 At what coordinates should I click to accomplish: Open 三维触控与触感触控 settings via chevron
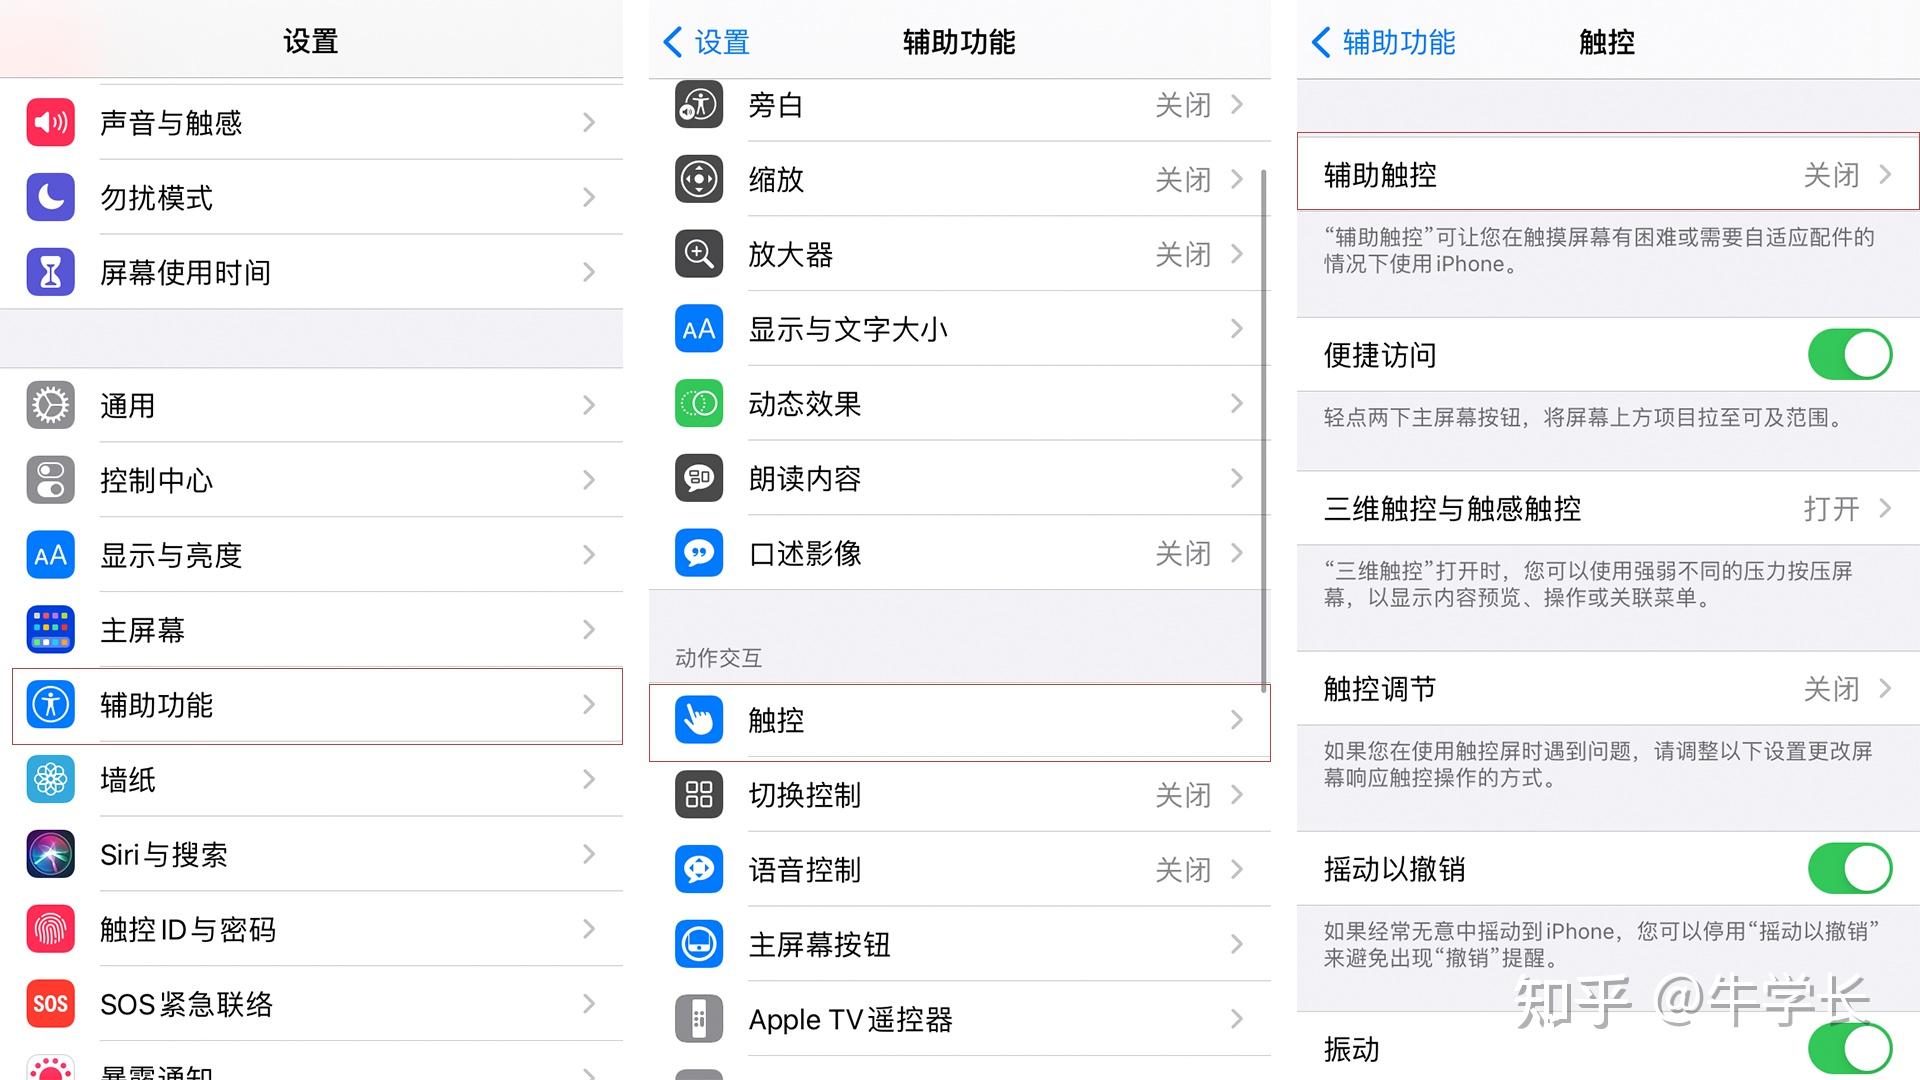click(1886, 509)
